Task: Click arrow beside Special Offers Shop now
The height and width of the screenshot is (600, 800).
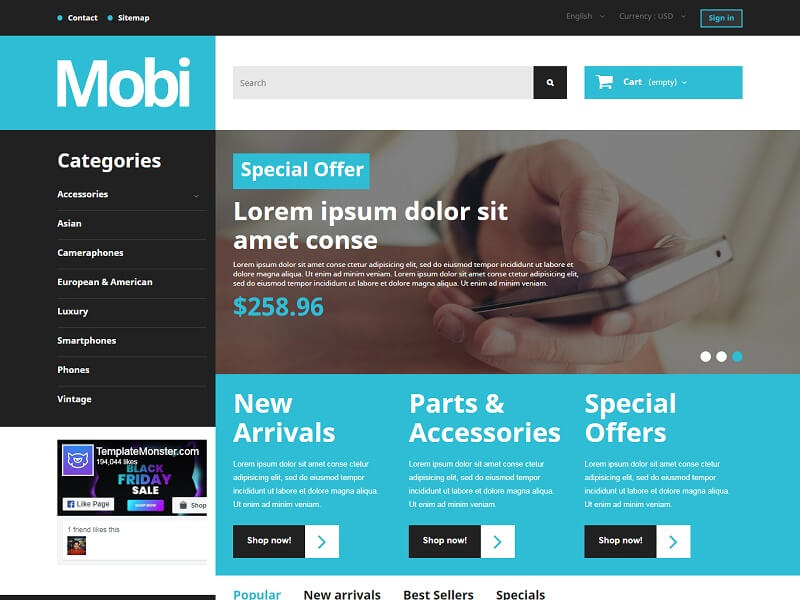Action: click(x=673, y=541)
